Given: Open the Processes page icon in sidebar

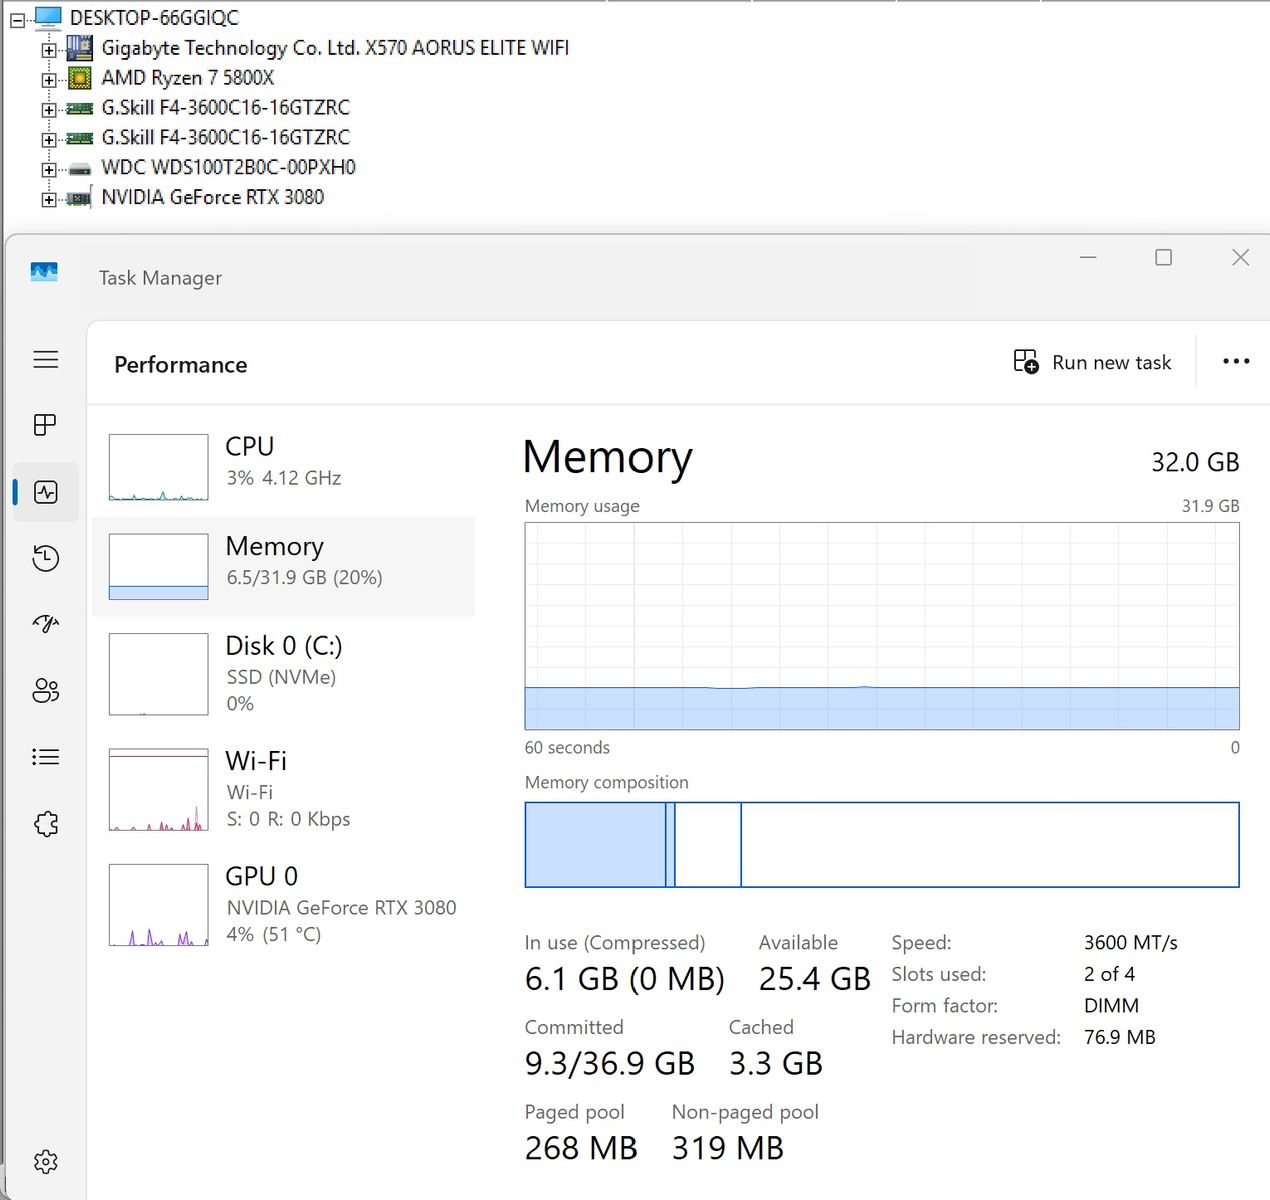Looking at the screenshot, I should click(45, 425).
